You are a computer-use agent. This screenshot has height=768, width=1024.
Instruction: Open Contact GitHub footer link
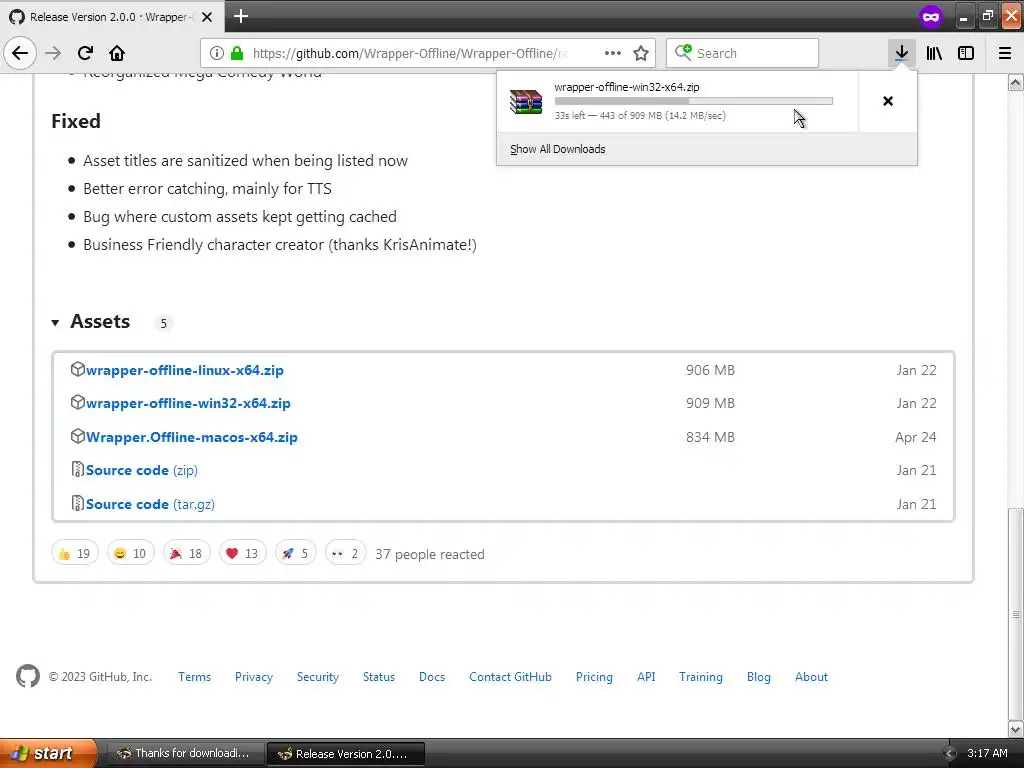click(510, 677)
